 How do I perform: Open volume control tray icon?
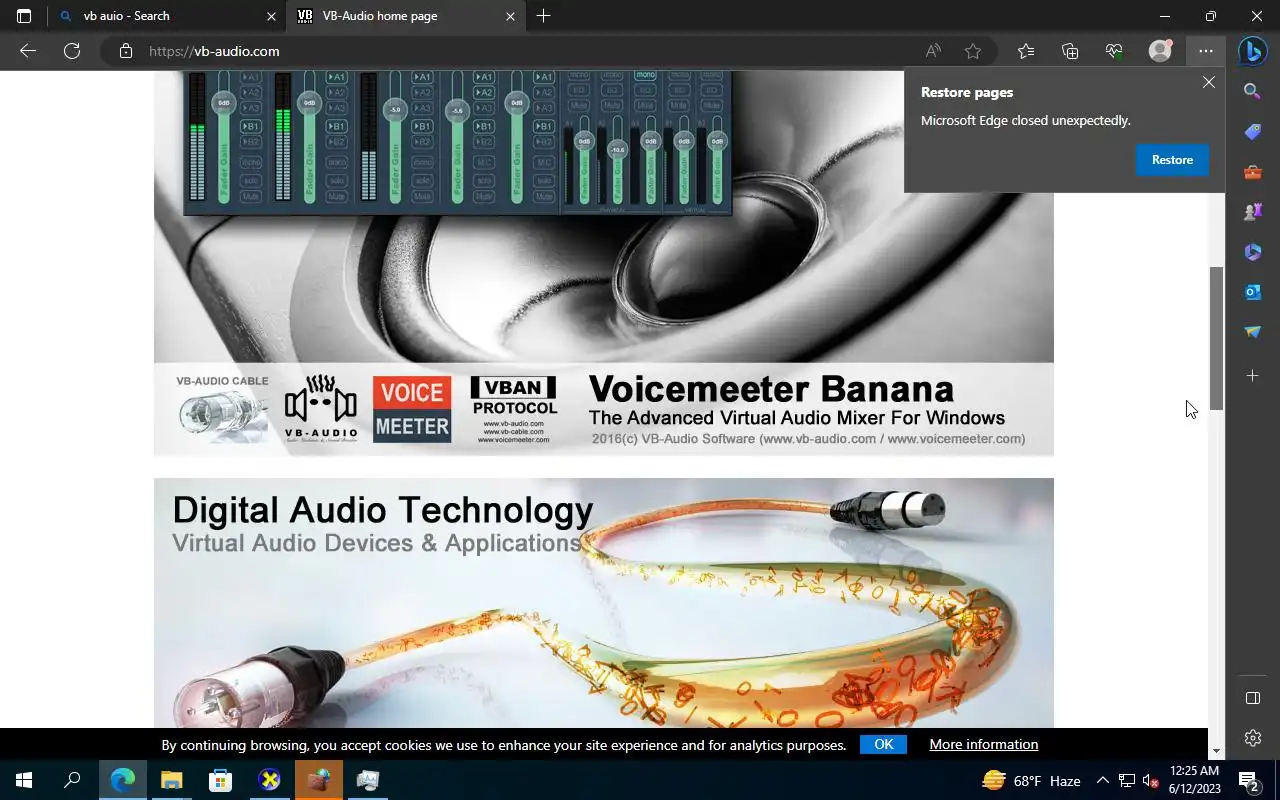point(1150,781)
